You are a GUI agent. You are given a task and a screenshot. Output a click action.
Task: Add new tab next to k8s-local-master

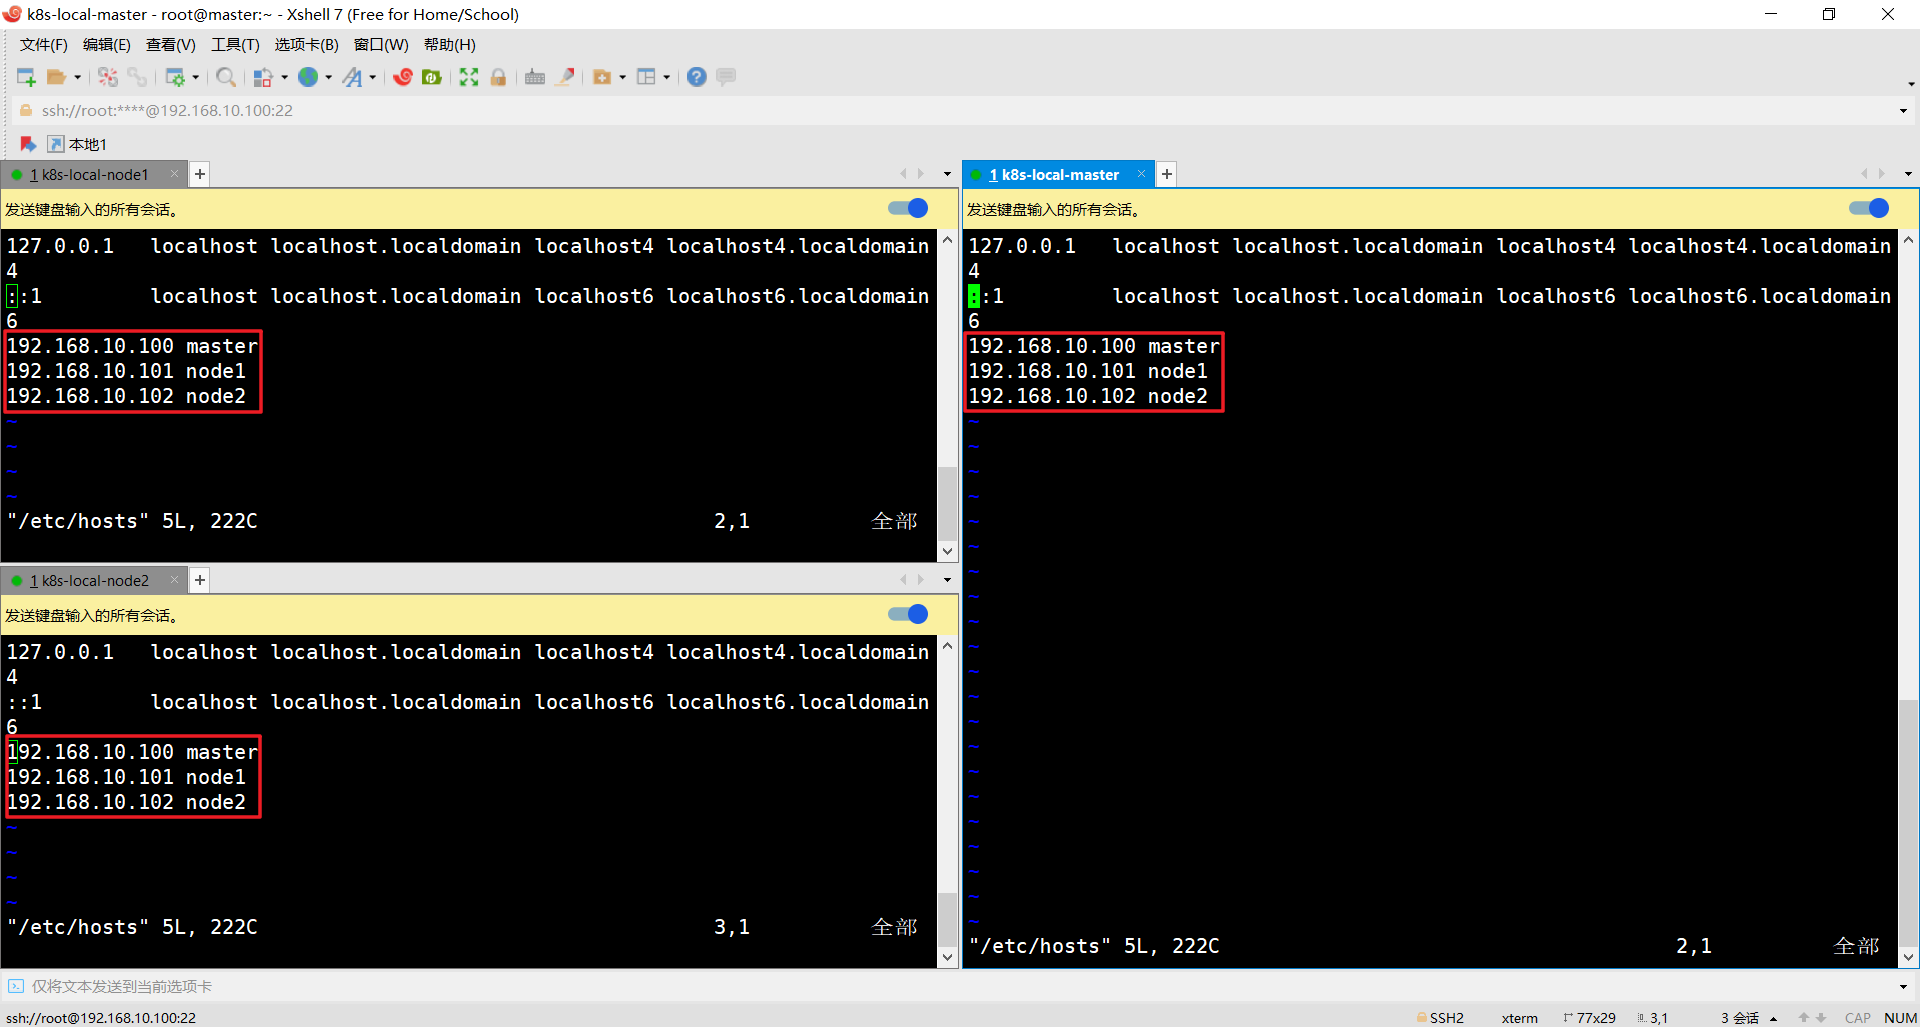1167,174
